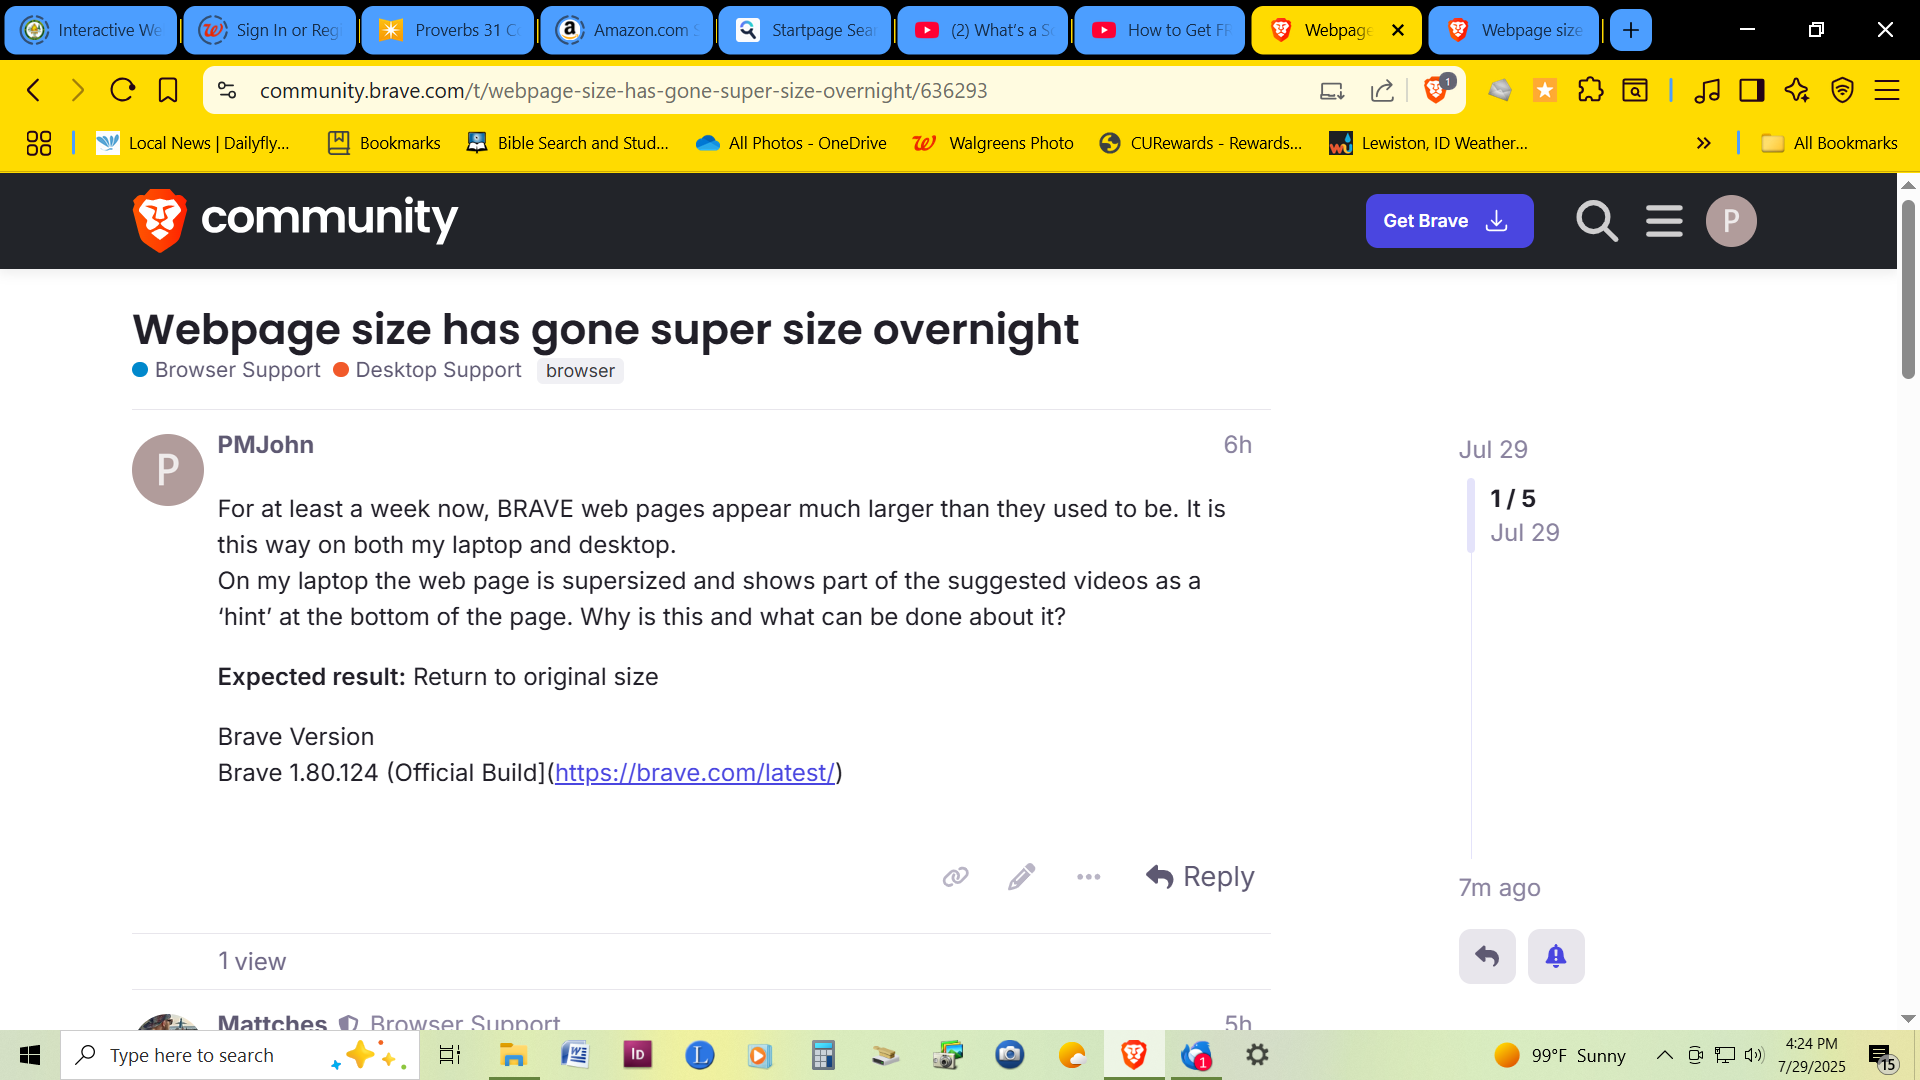Open the community hamburger menu
The width and height of the screenshot is (1920, 1080).
pyautogui.click(x=1664, y=221)
